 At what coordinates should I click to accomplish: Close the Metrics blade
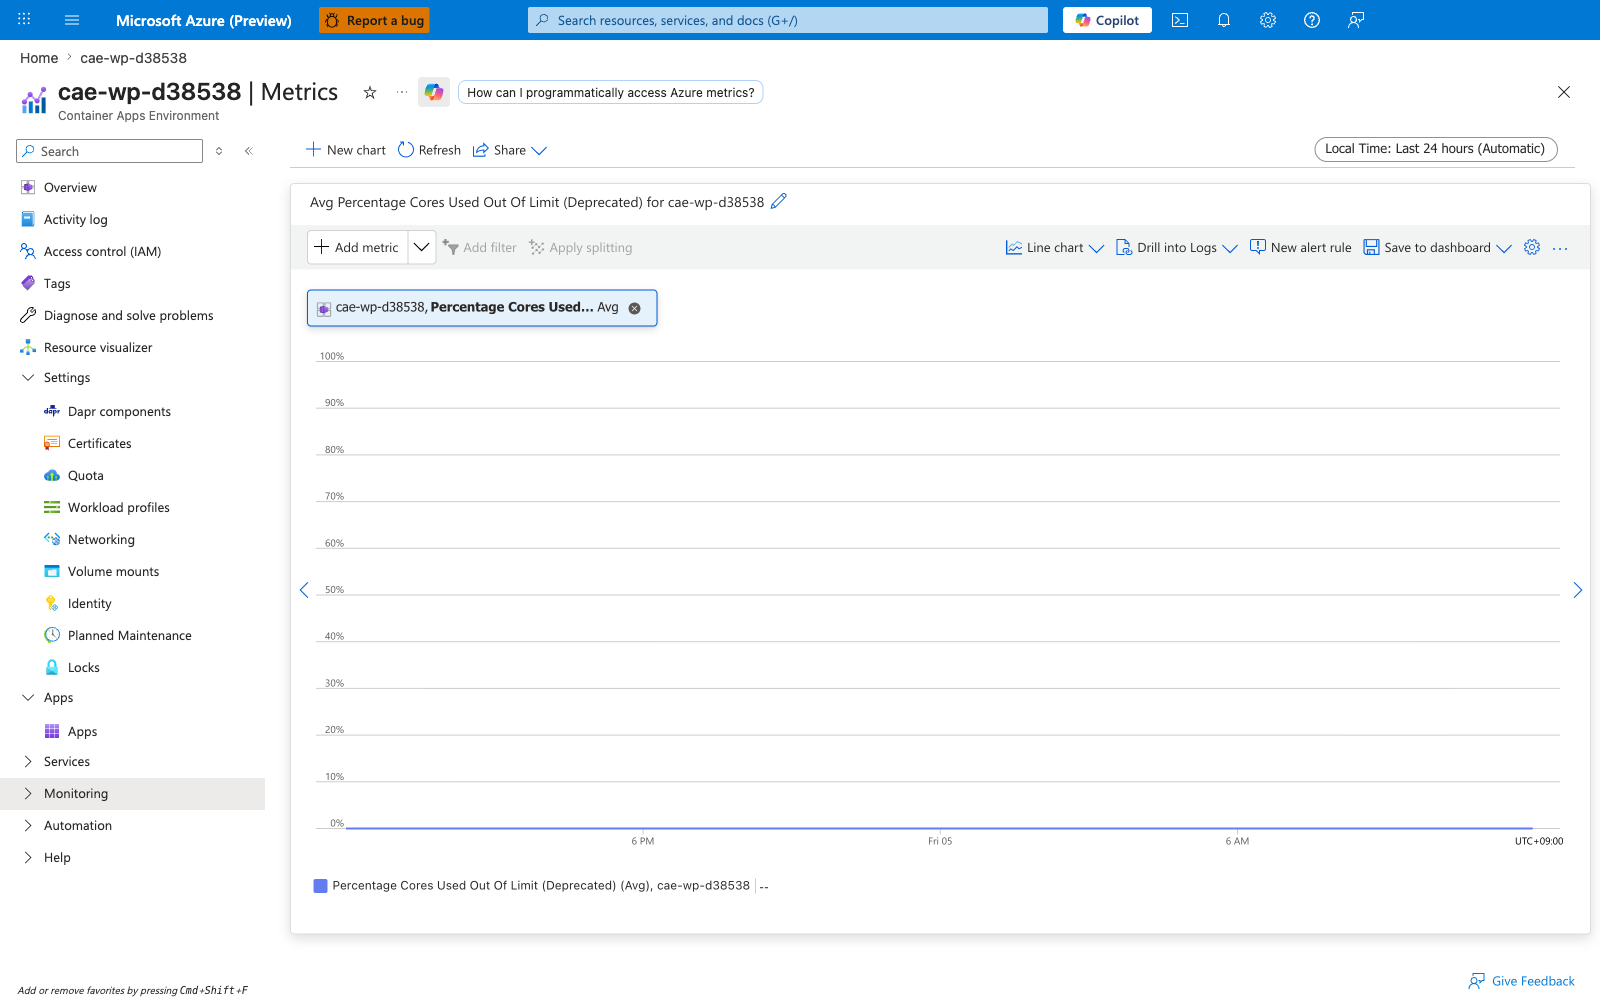(1564, 92)
